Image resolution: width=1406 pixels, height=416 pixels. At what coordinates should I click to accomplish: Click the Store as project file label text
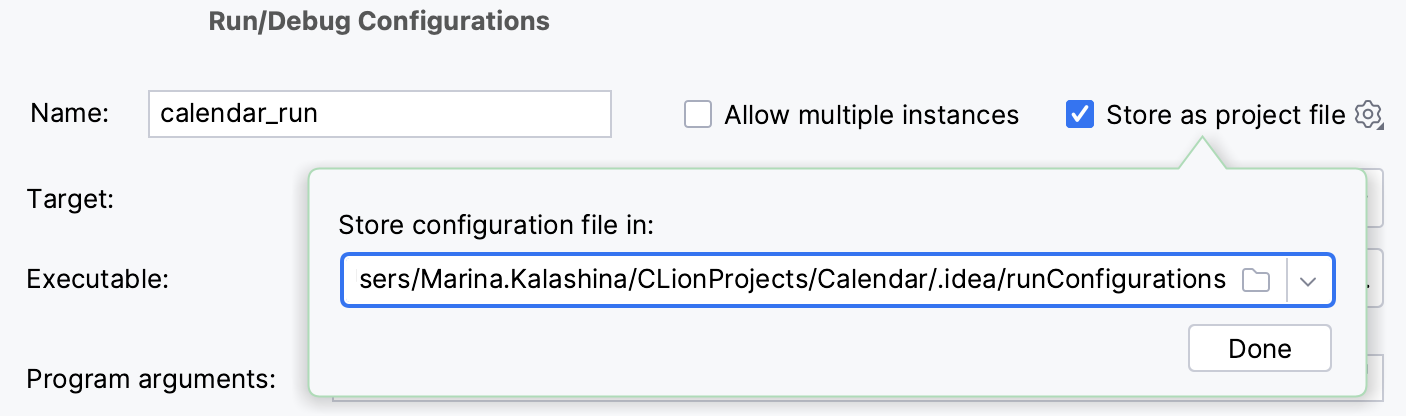click(x=1225, y=115)
